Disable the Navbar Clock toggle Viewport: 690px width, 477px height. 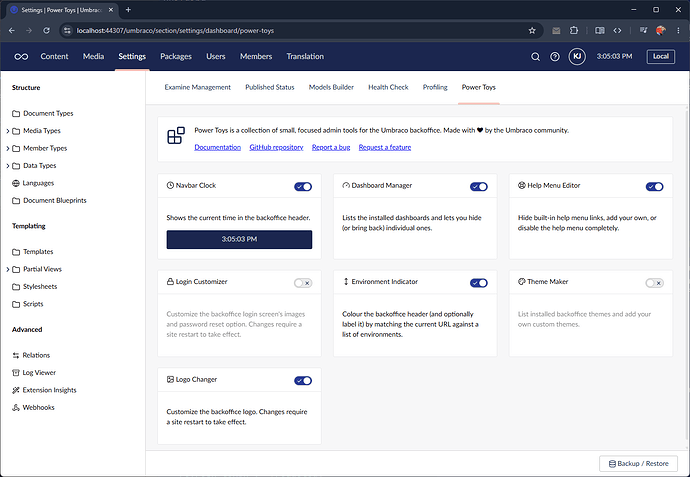coord(303,187)
